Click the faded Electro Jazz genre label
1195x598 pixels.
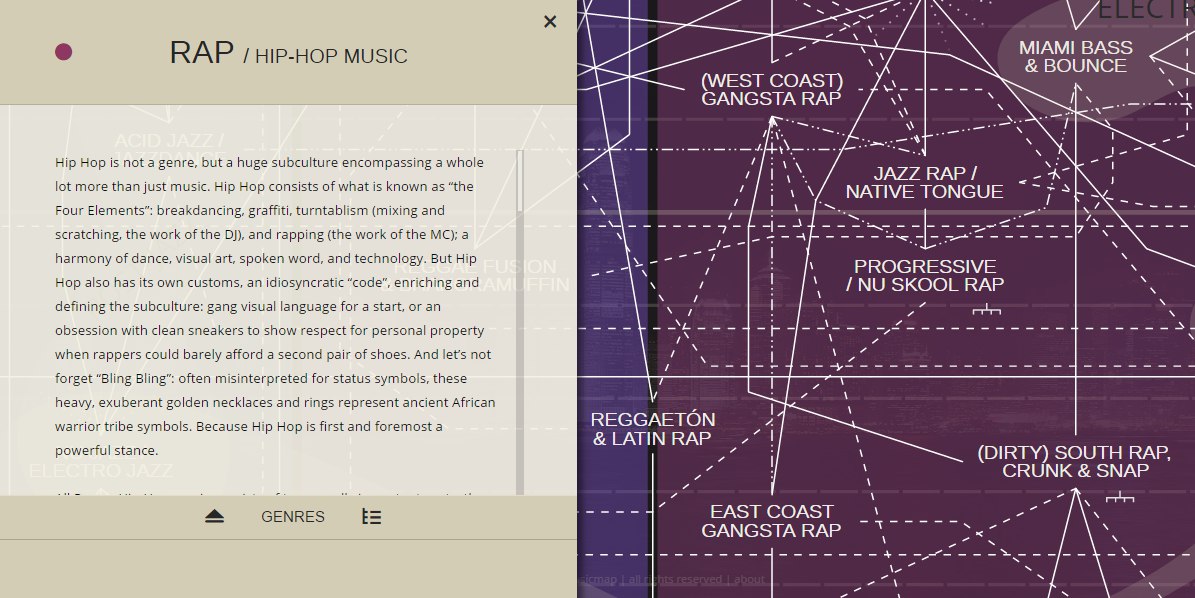(101, 470)
